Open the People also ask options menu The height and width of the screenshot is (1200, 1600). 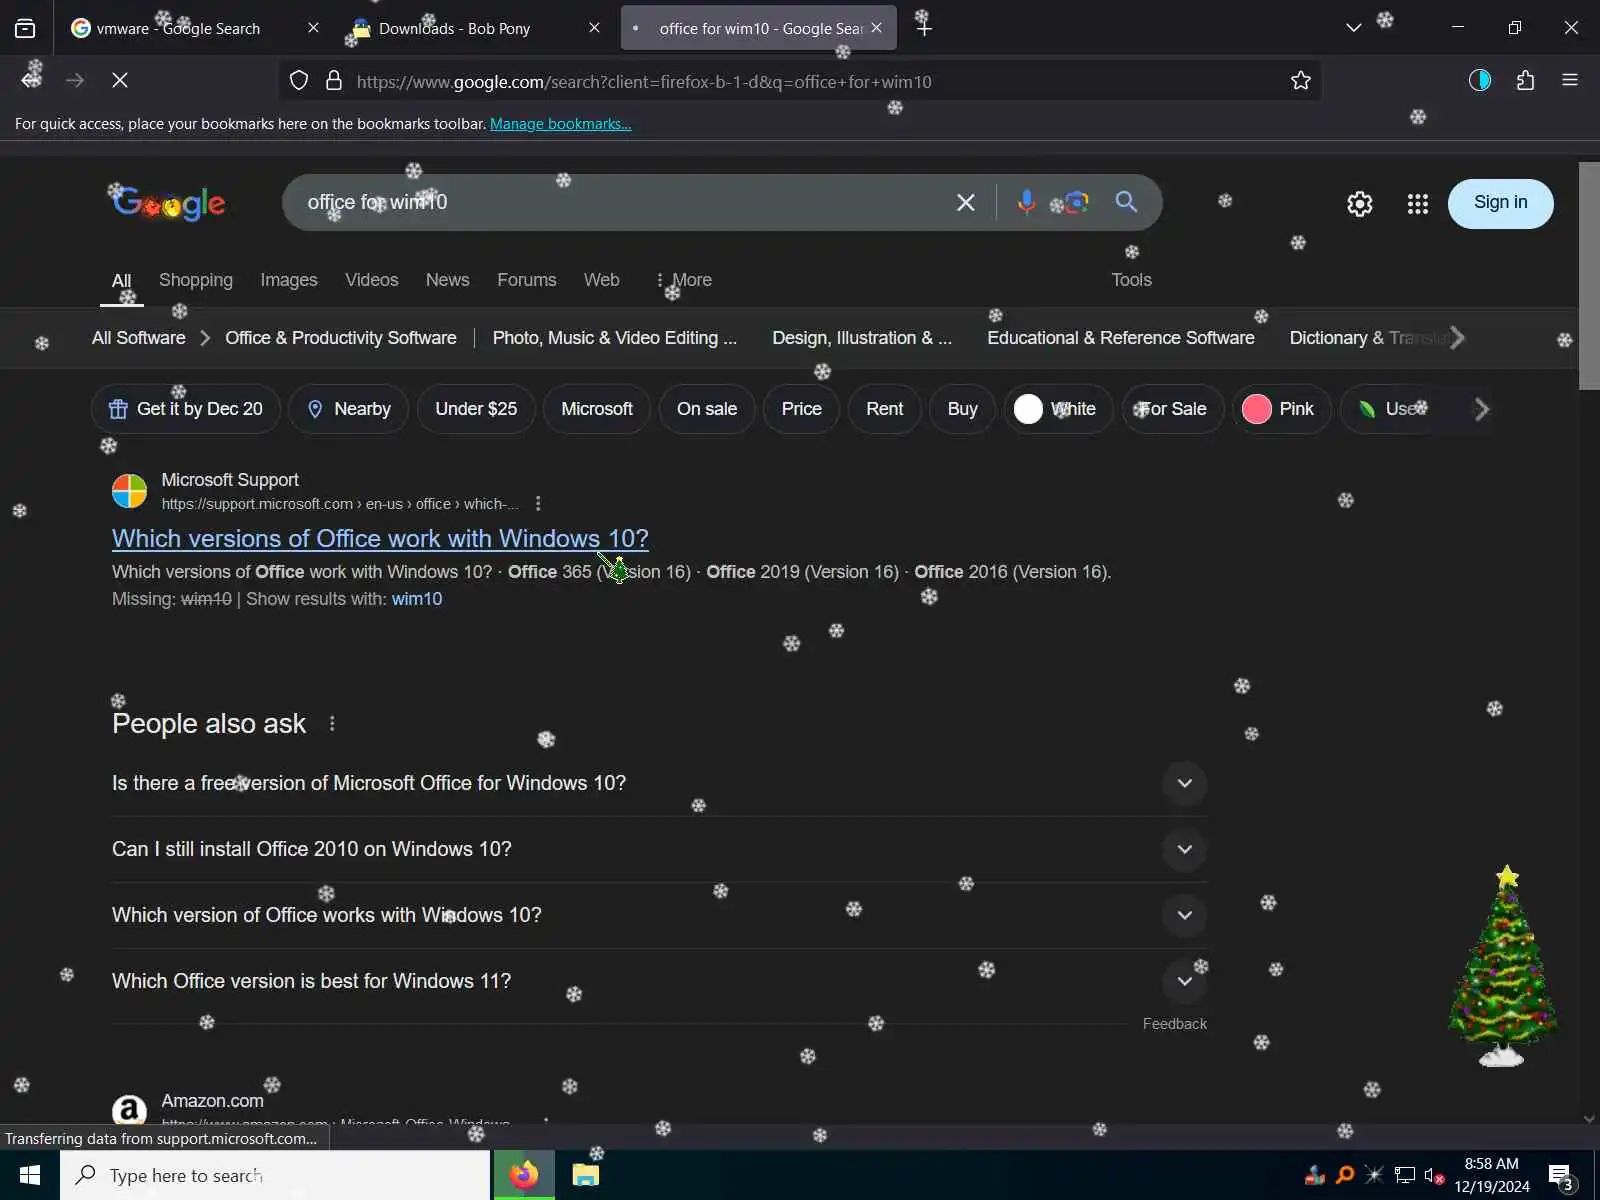pos(332,723)
